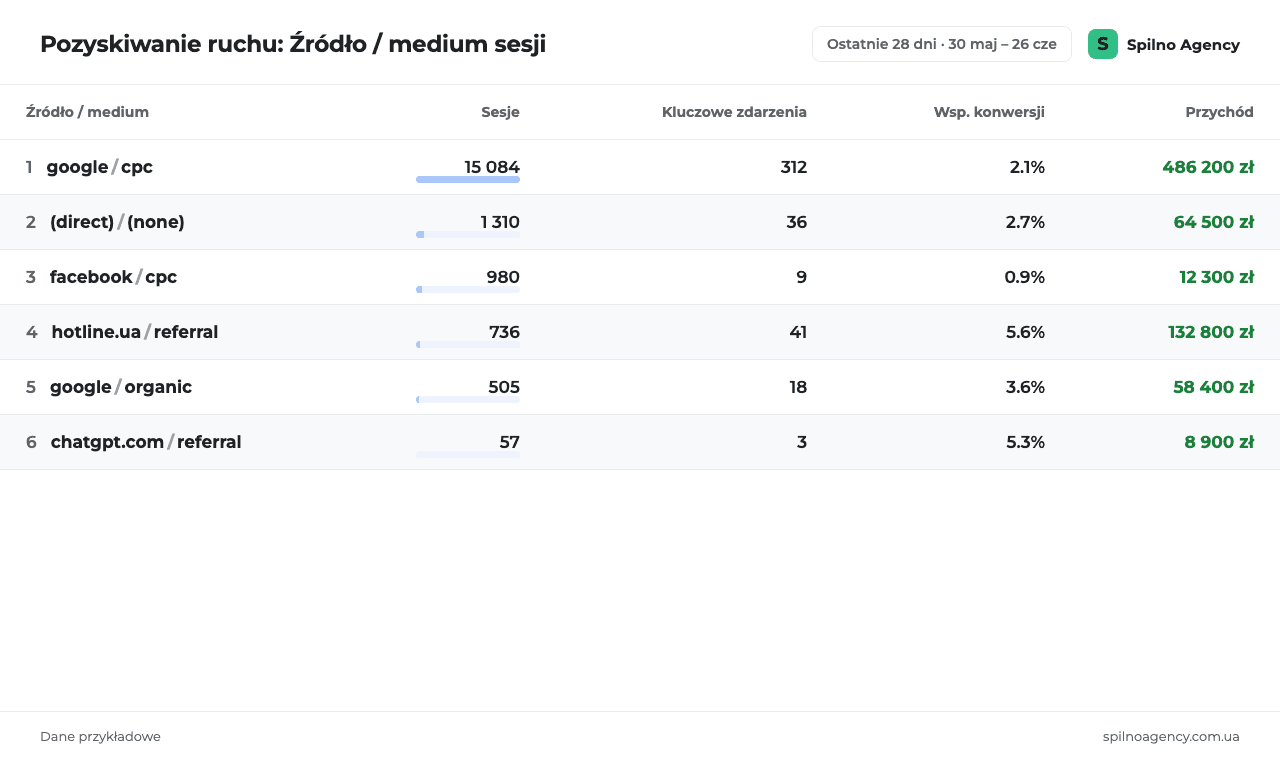Viewport: 1280px width, 760px height.
Task: Sort by the Kluczowe zdarzenia column header
Action: tap(734, 112)
